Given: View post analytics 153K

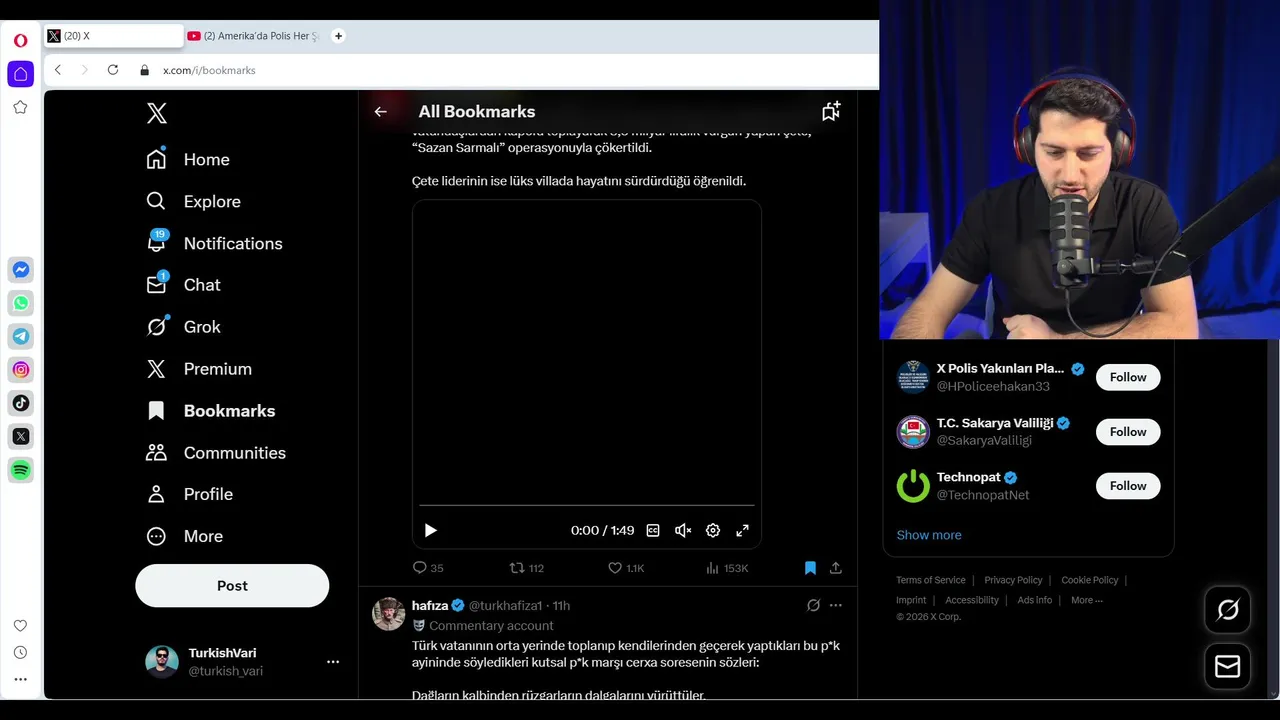Looking at the screenshot, I should coord(727,568).
